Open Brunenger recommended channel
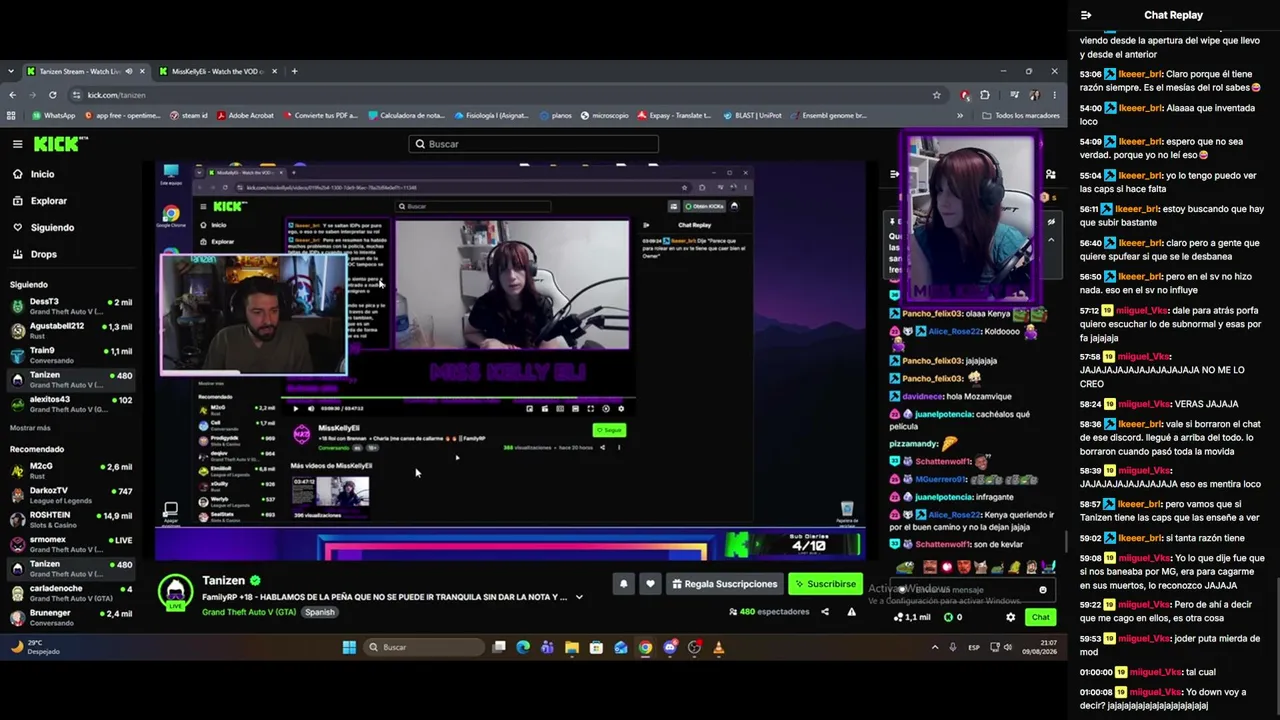 [x=71, y=617]
